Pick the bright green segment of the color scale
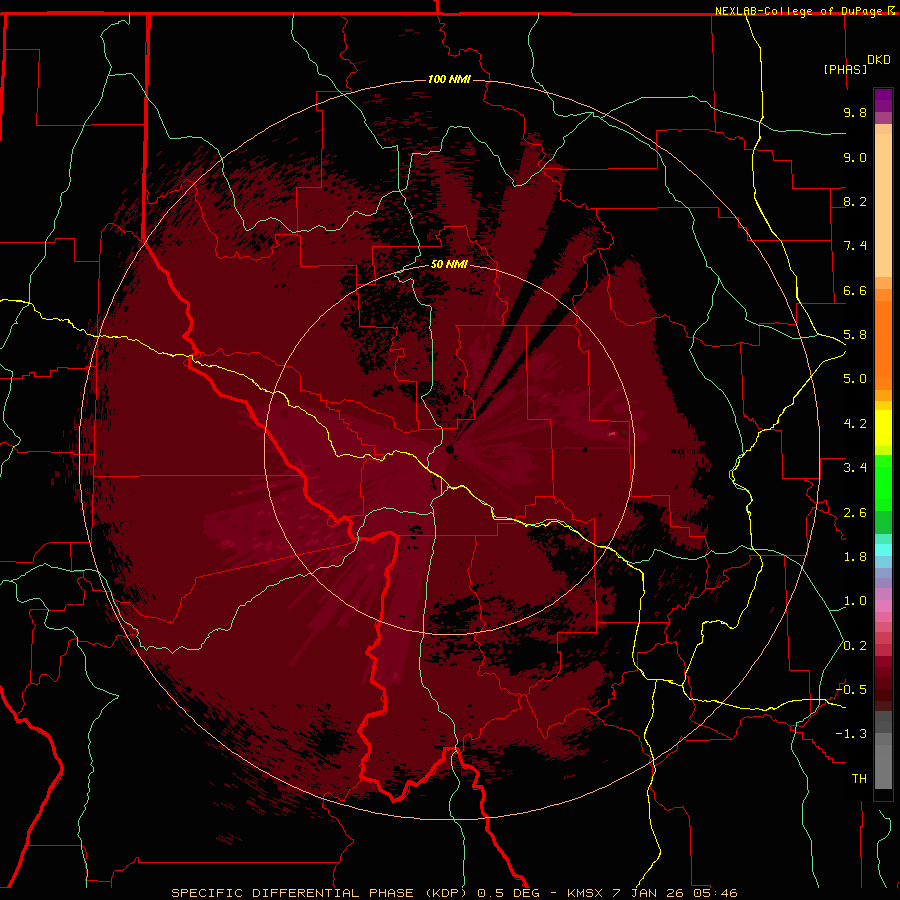 pos(883,485)
